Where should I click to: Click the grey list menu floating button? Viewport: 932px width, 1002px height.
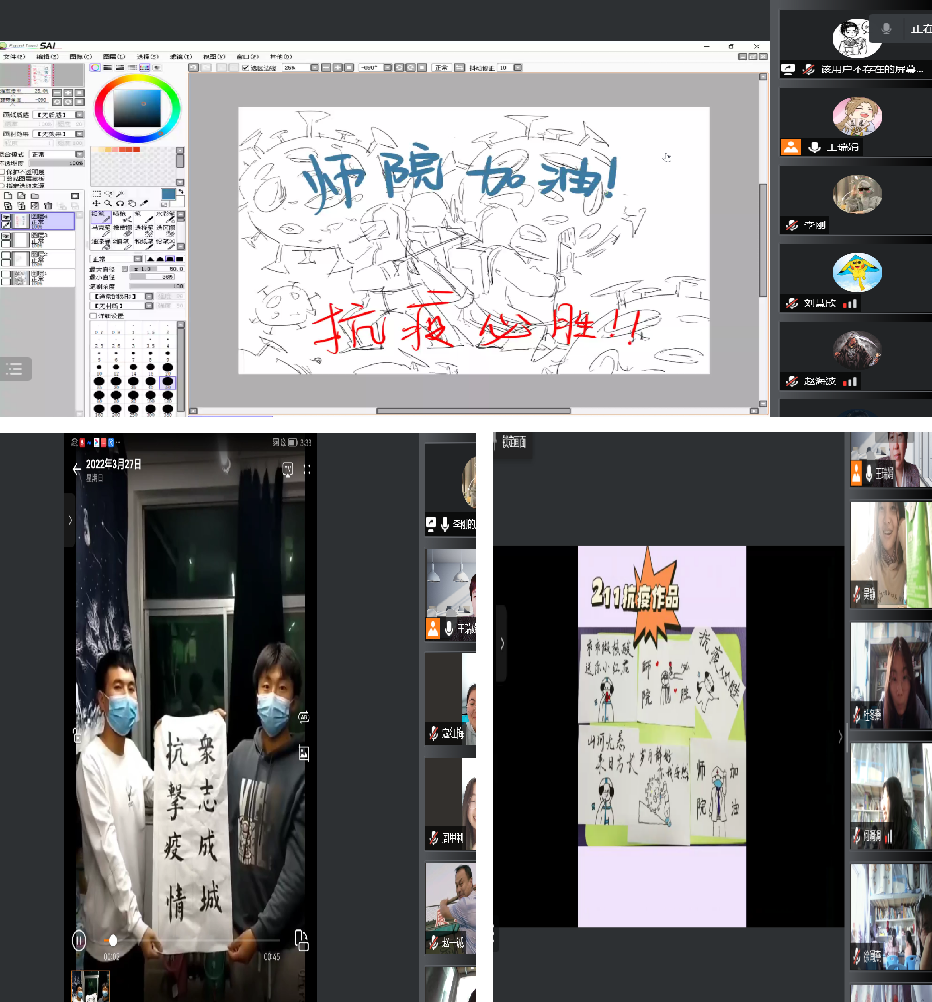click(15, 369)
